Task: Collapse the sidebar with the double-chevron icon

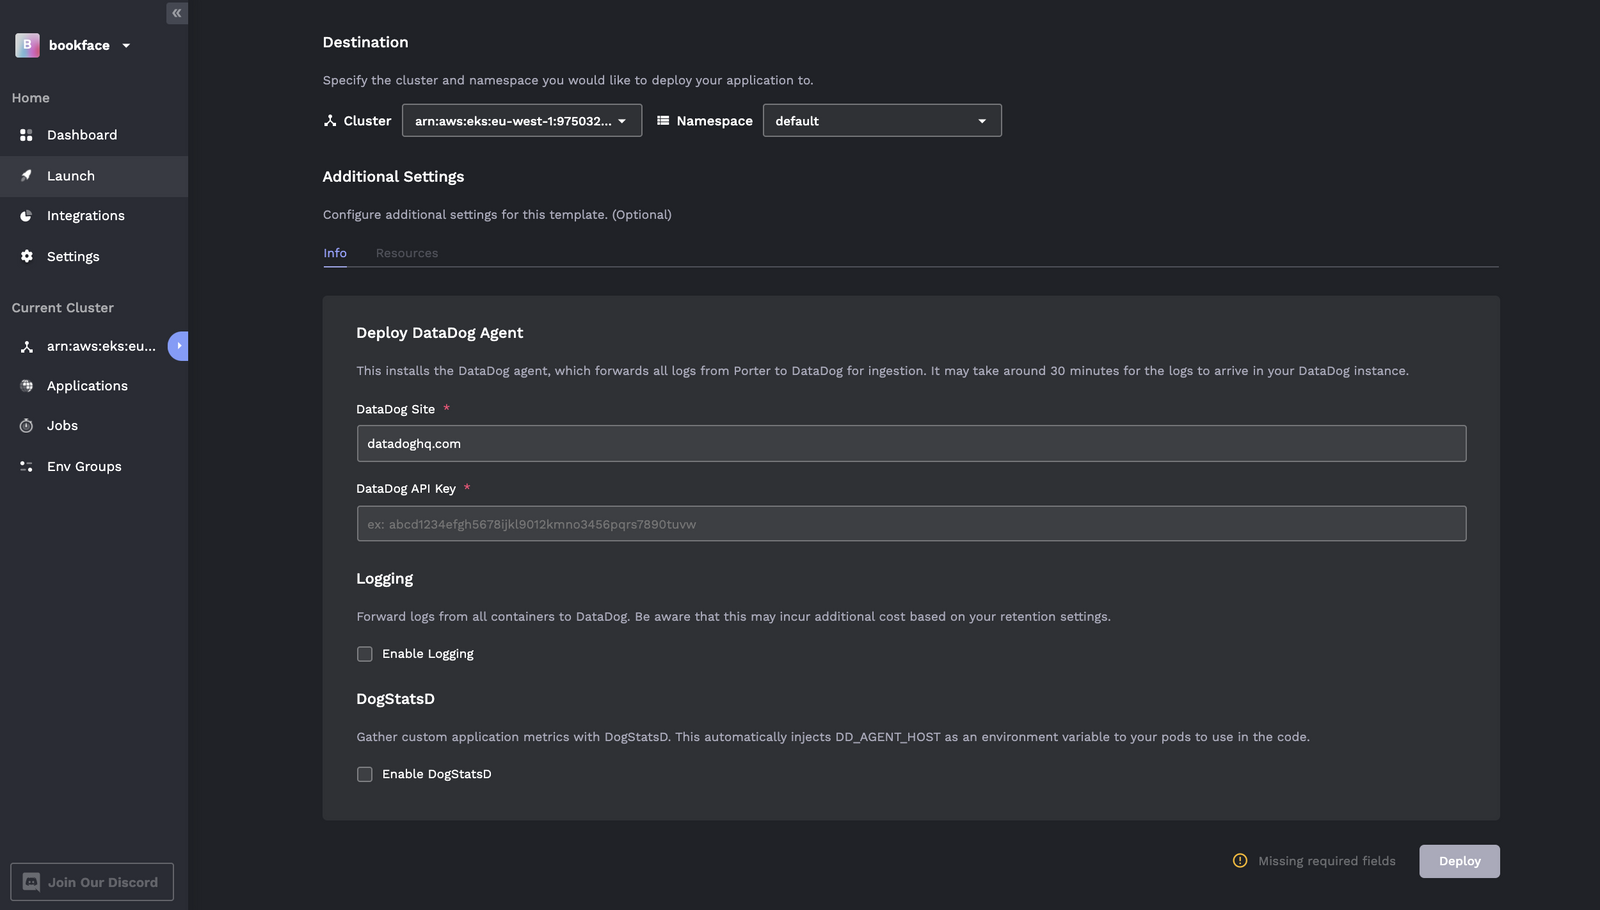Action: pos(177,13)
